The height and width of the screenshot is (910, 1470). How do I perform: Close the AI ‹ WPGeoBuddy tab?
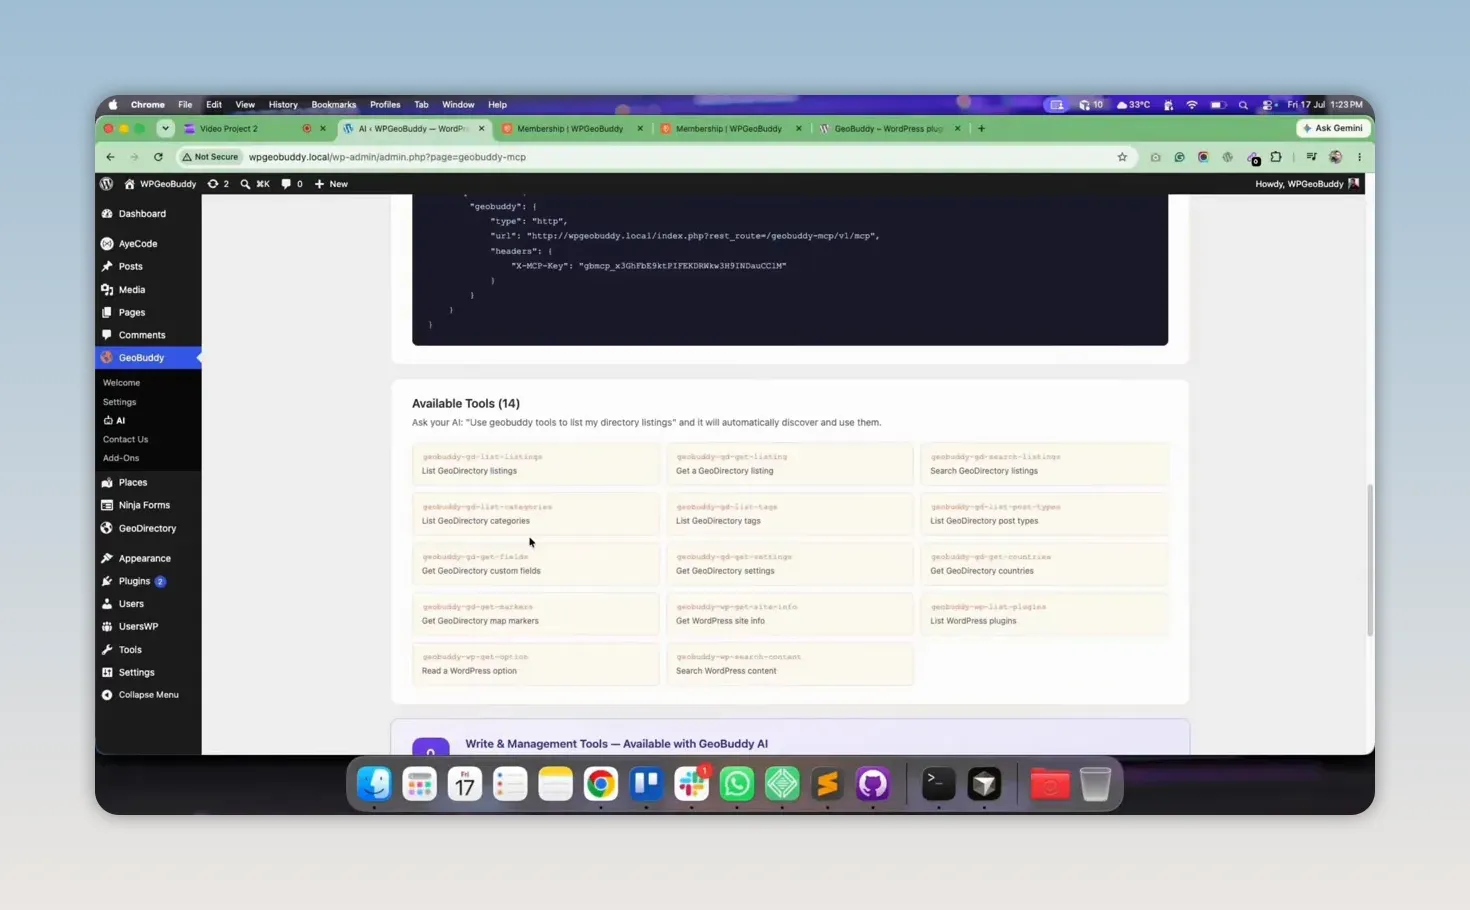(x=482, y=128)
